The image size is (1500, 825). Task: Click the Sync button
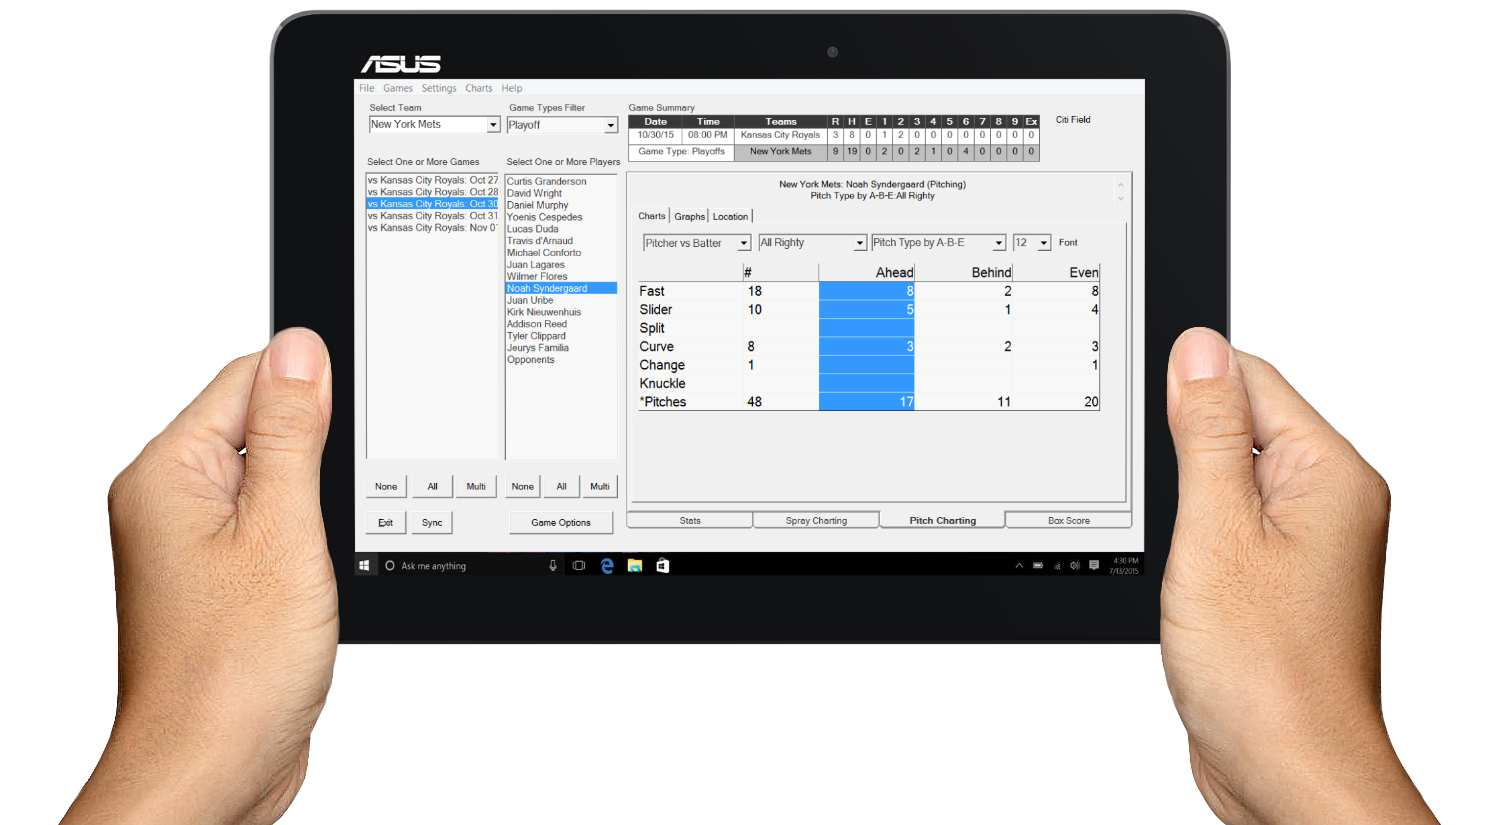pyautogui.click(x=432, y=523)
